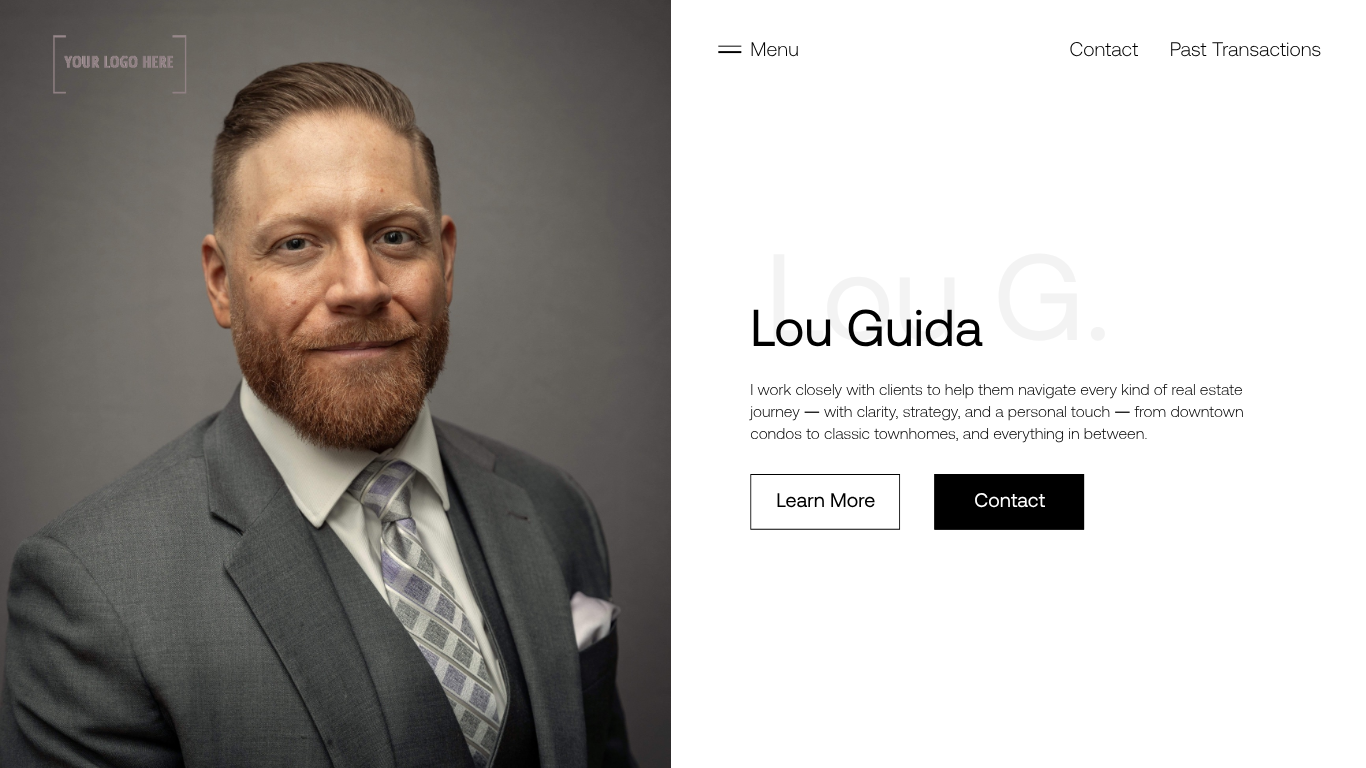
Task: Click the outlined Learn More button
Action: [x=825, y=502]
